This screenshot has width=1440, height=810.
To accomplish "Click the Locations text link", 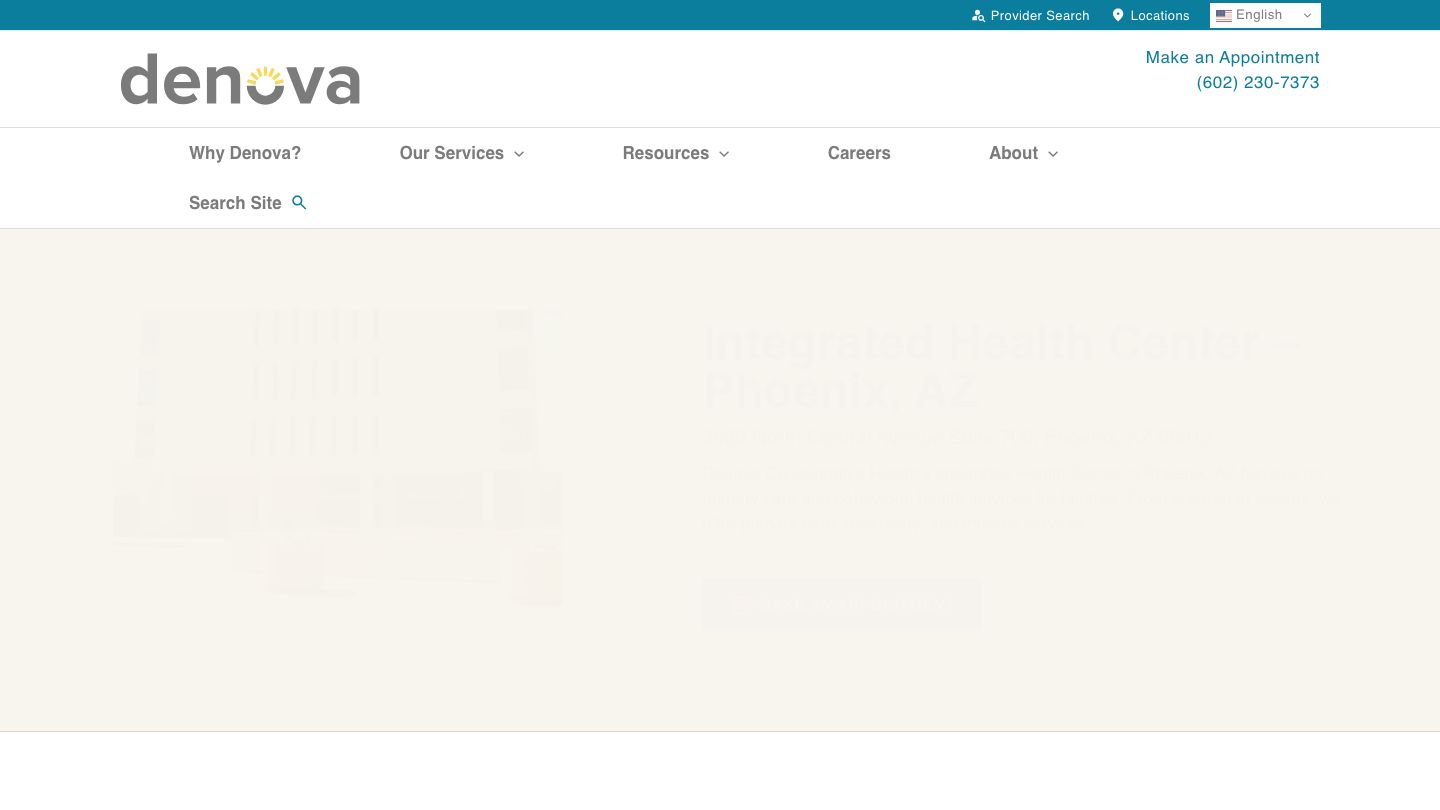I will [1160, 15].
